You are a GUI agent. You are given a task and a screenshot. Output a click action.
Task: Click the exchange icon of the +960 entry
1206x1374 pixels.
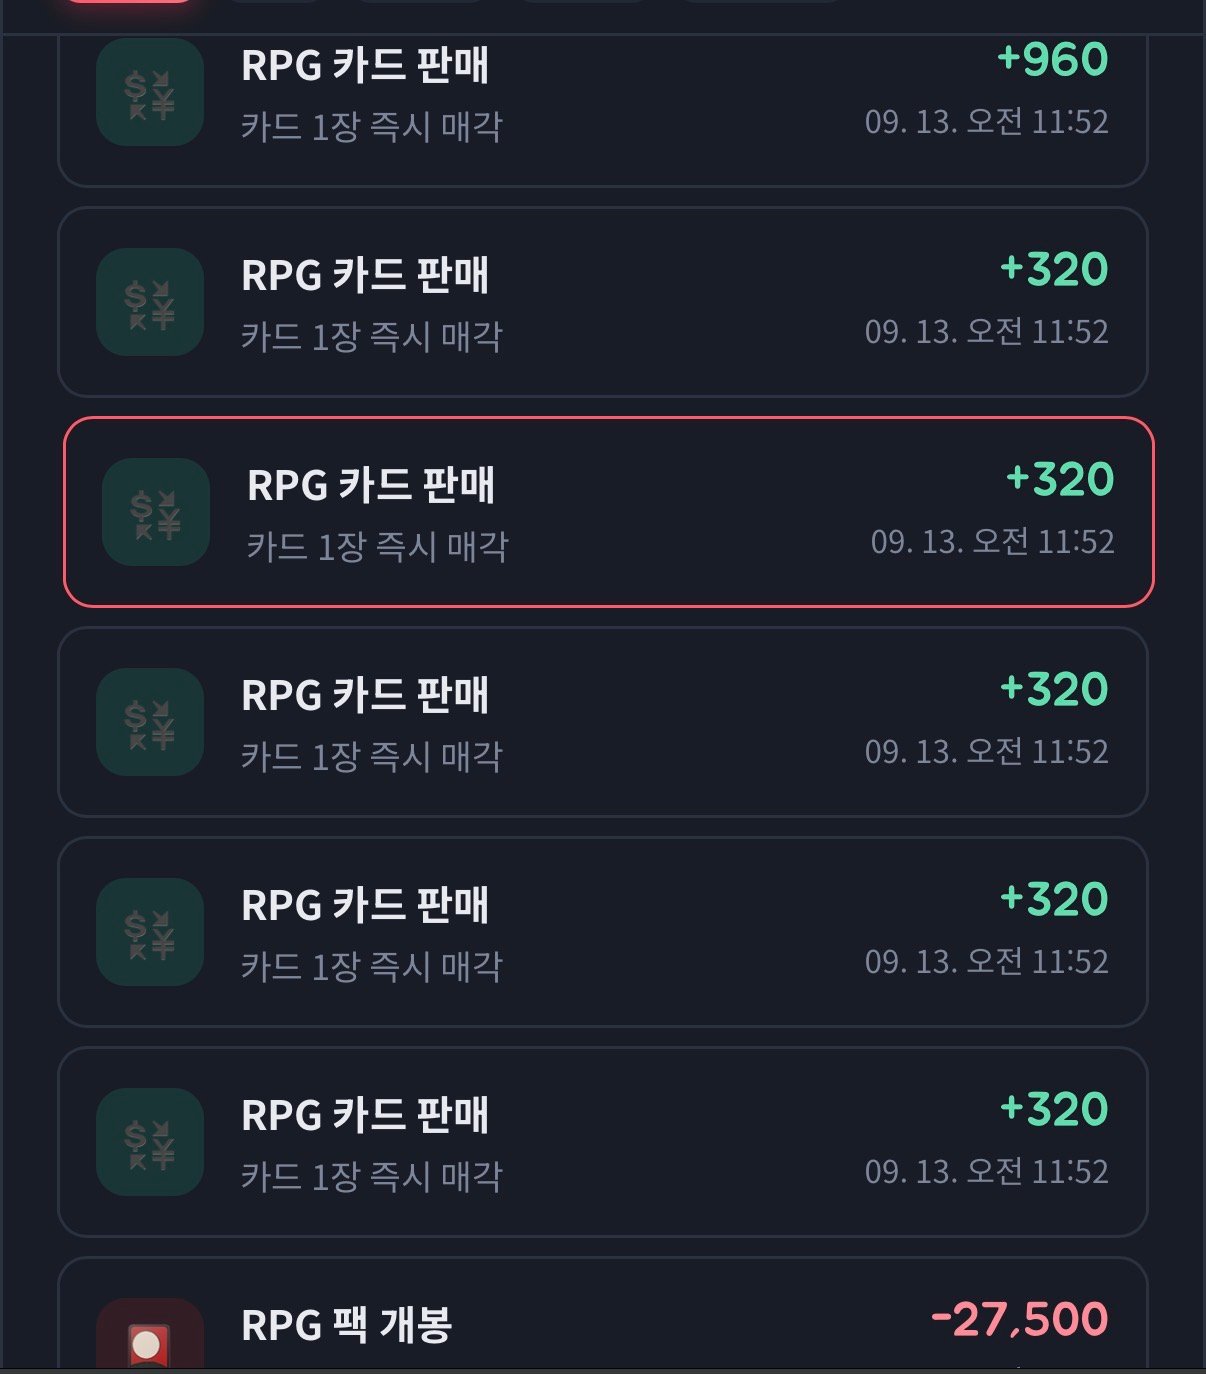(150, 92)
